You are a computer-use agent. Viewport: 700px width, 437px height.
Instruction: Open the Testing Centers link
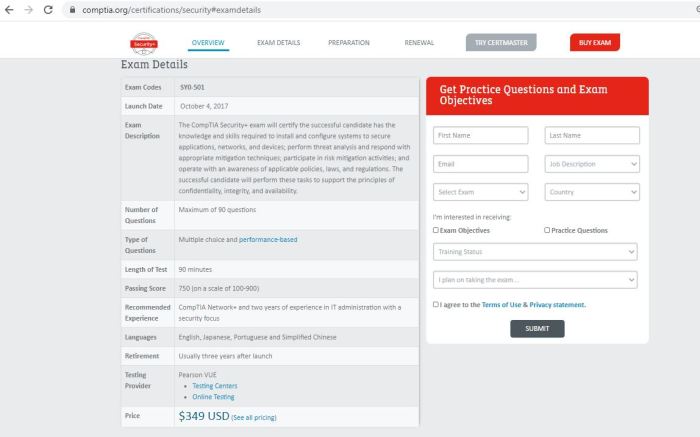click(x=217, y=386)
